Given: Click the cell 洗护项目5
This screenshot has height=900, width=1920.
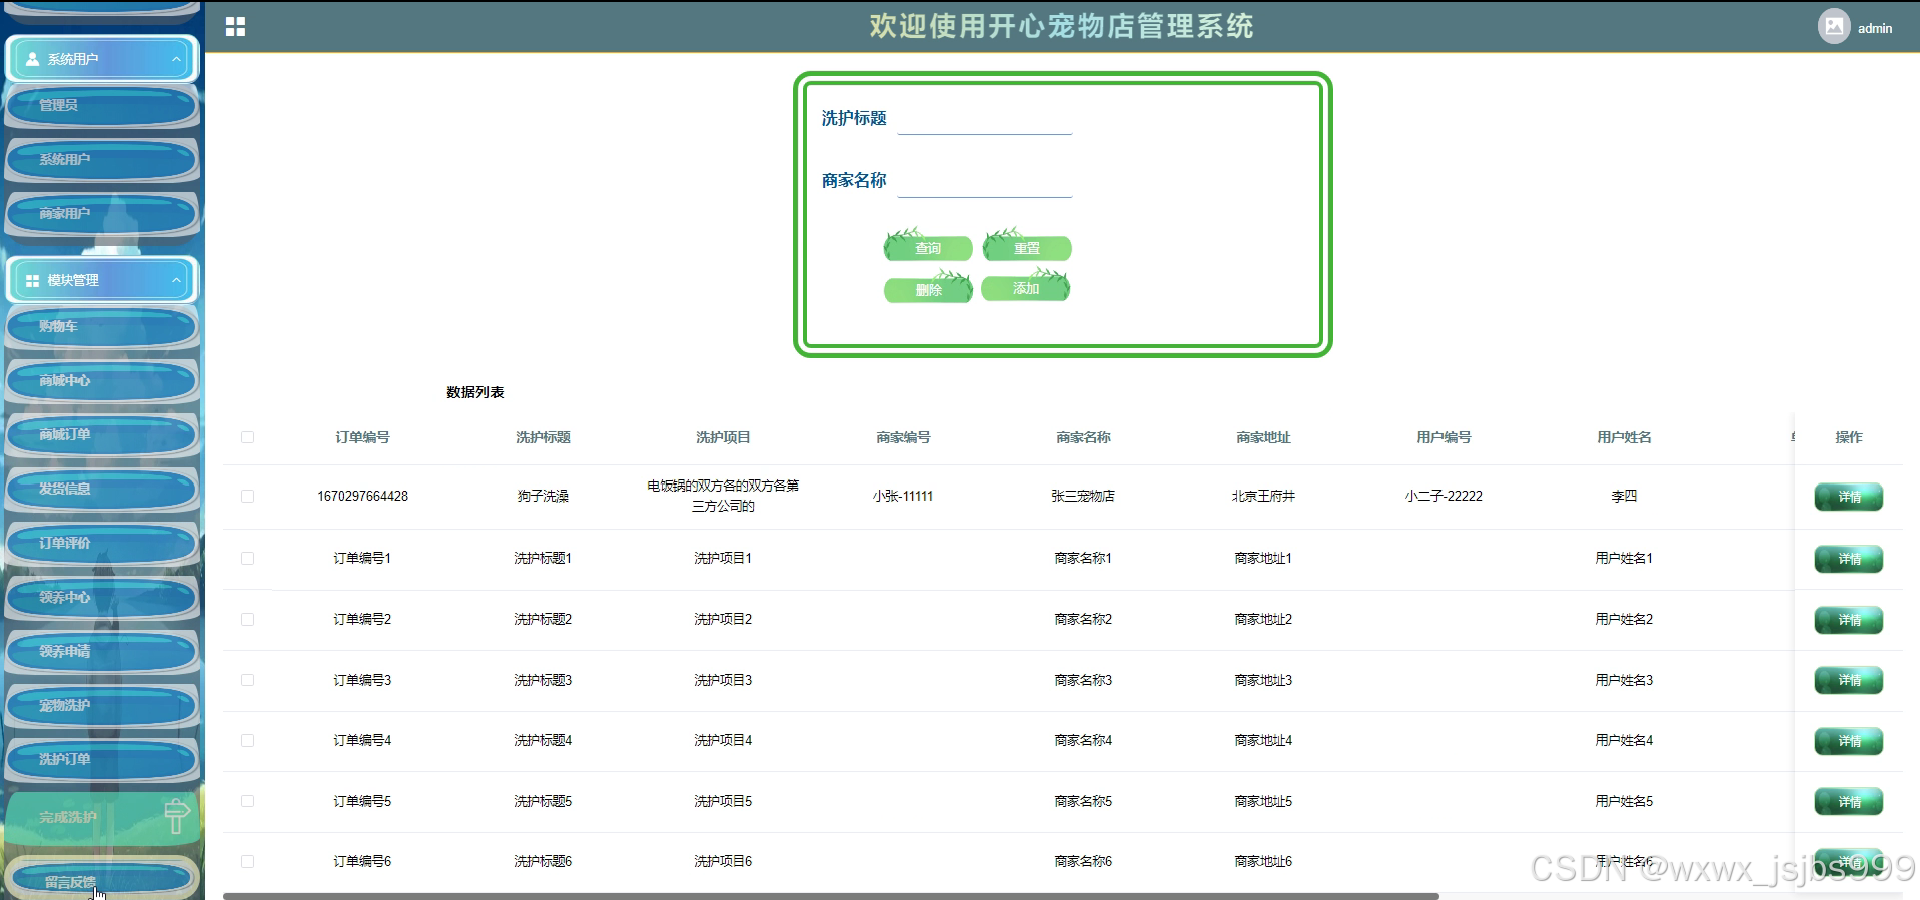Looking at the screenshot, I should click(x=723, y=801).
